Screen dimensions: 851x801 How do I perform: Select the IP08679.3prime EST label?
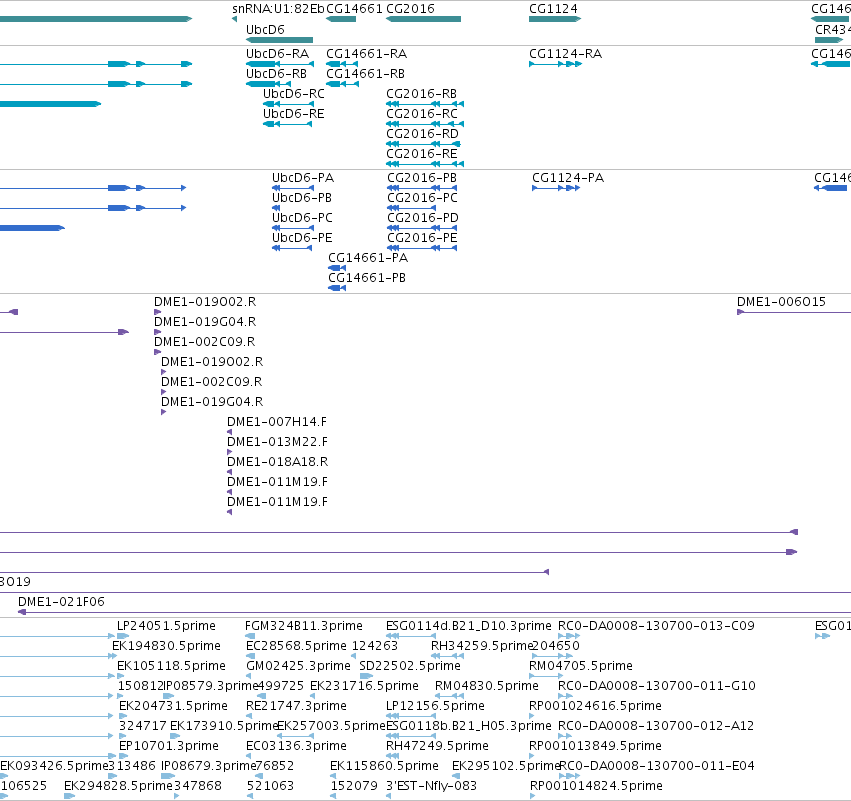click(x=208, y=766)
